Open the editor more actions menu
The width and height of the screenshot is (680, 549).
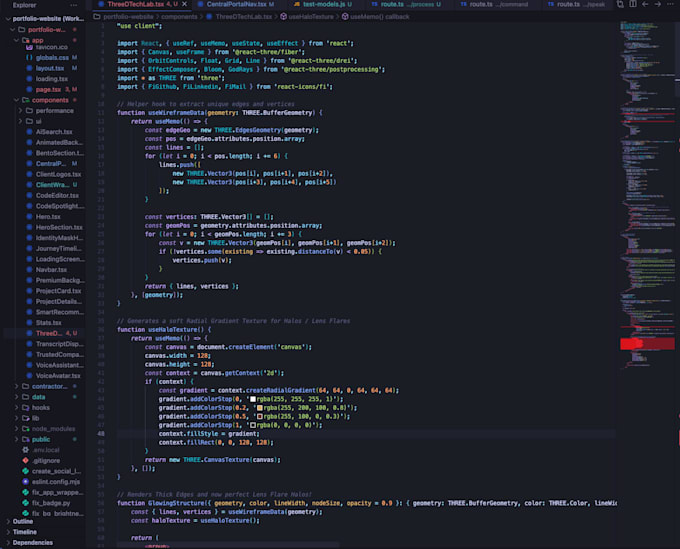click(670, 4)
